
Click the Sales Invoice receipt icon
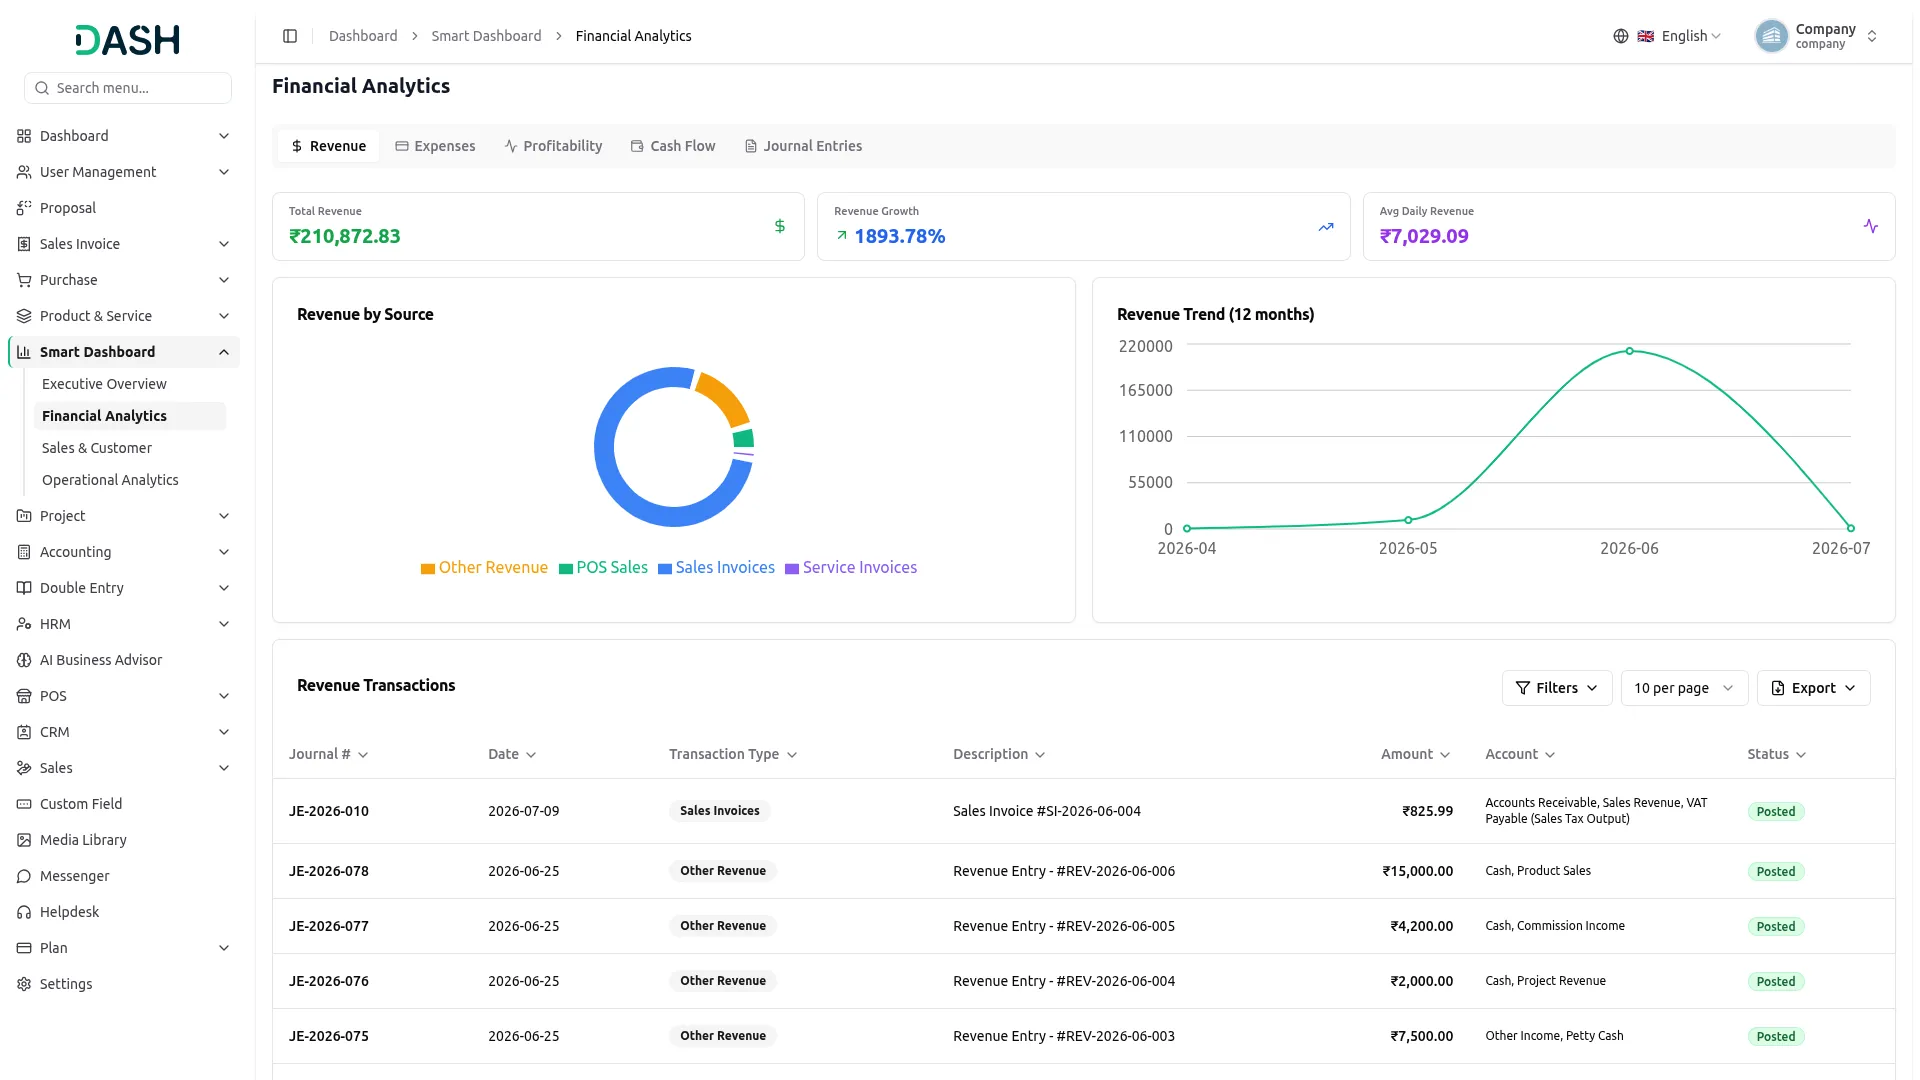24,244
